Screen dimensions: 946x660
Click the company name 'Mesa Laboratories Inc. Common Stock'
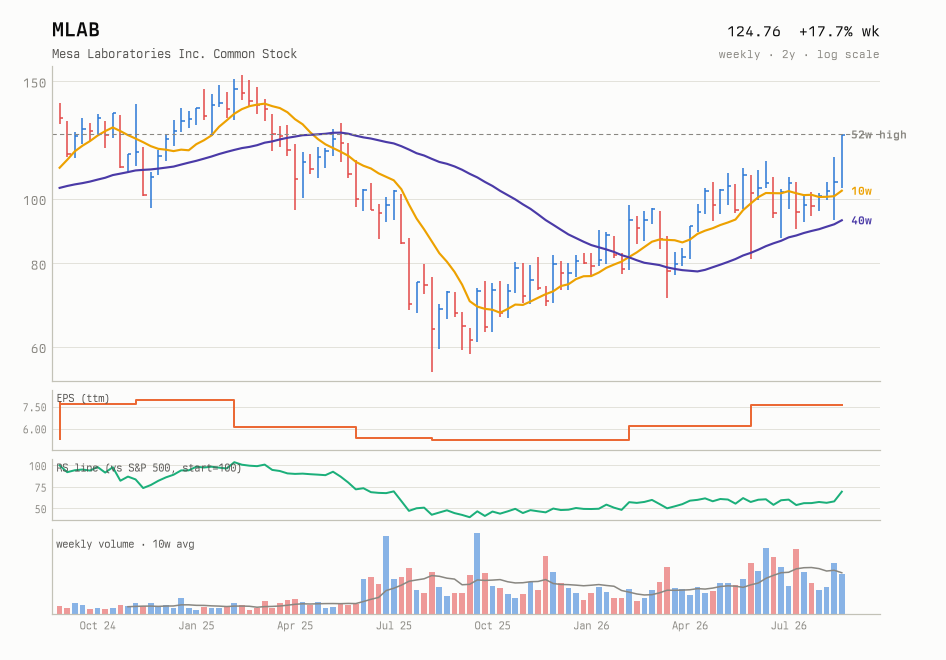[174, 54]
